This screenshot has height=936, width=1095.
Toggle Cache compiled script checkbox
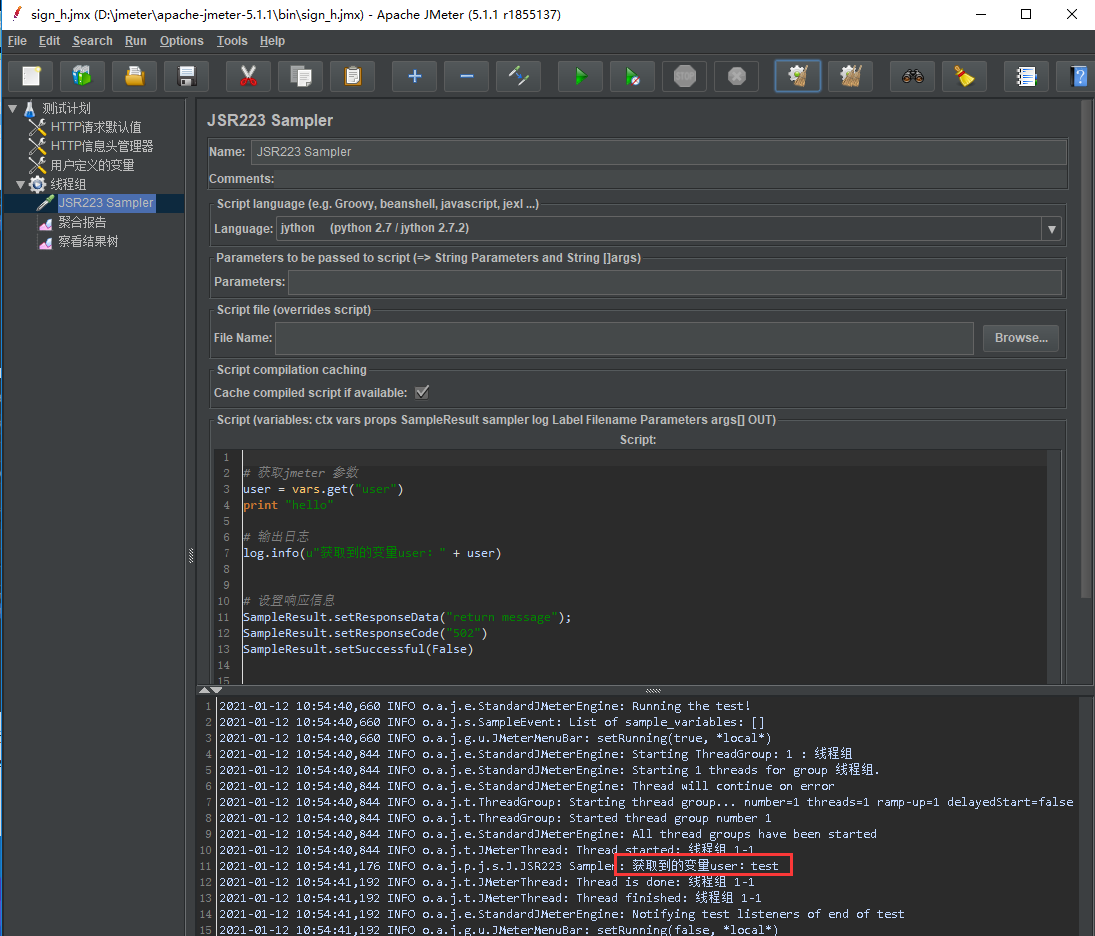pyautogui.click(x=422, y=392)
